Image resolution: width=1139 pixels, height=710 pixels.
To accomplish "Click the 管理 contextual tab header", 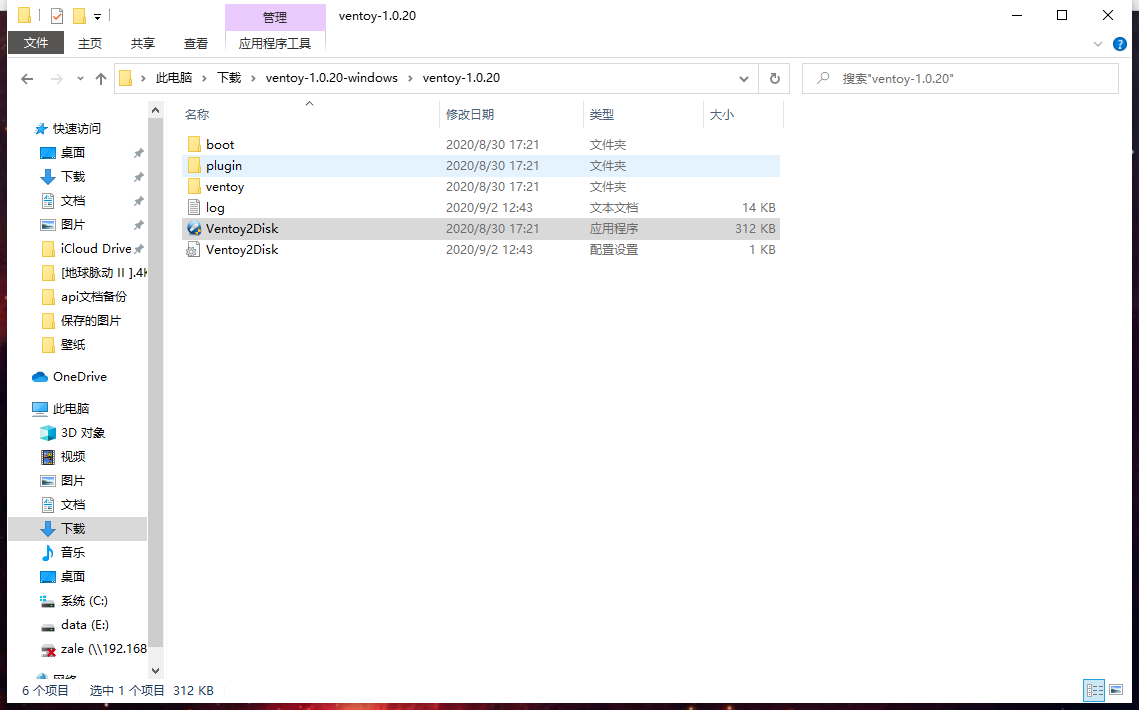I will coord(275,17).
